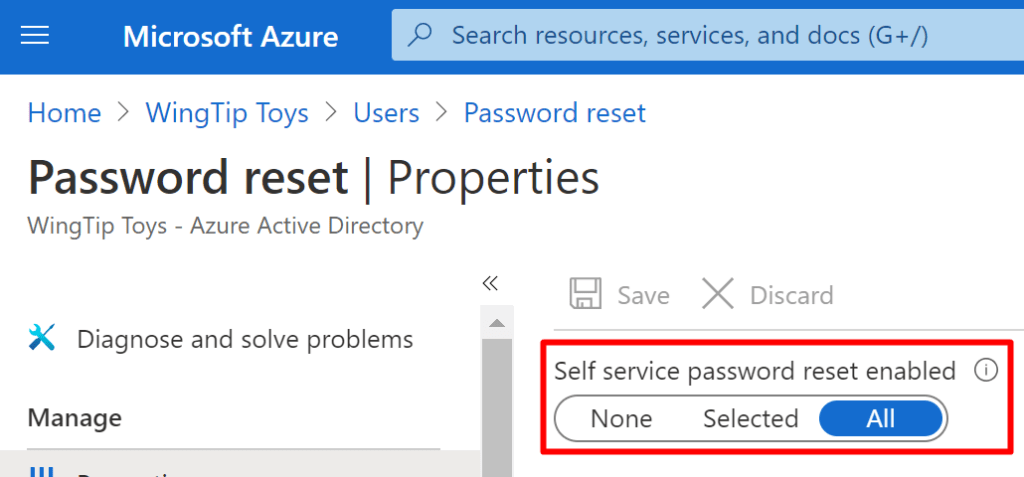Set self service password reset to Selected

(750, 419)
